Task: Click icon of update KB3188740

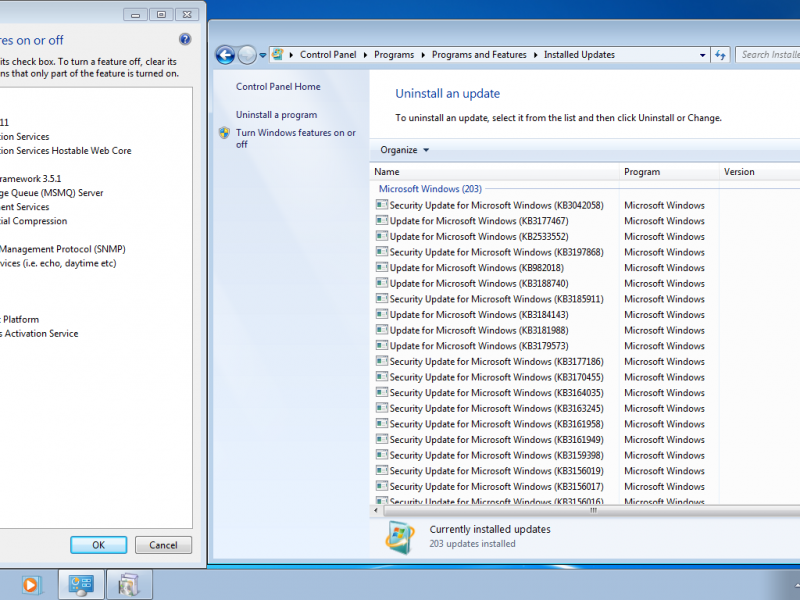Action: tap(382, 283)
